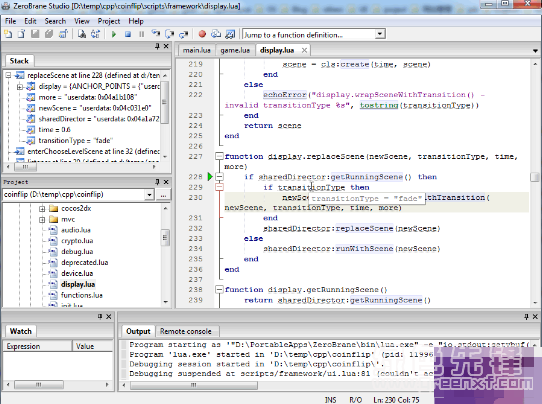Close the Project panel
Viewport: 542px width, 404px height.
pos(166,182)
